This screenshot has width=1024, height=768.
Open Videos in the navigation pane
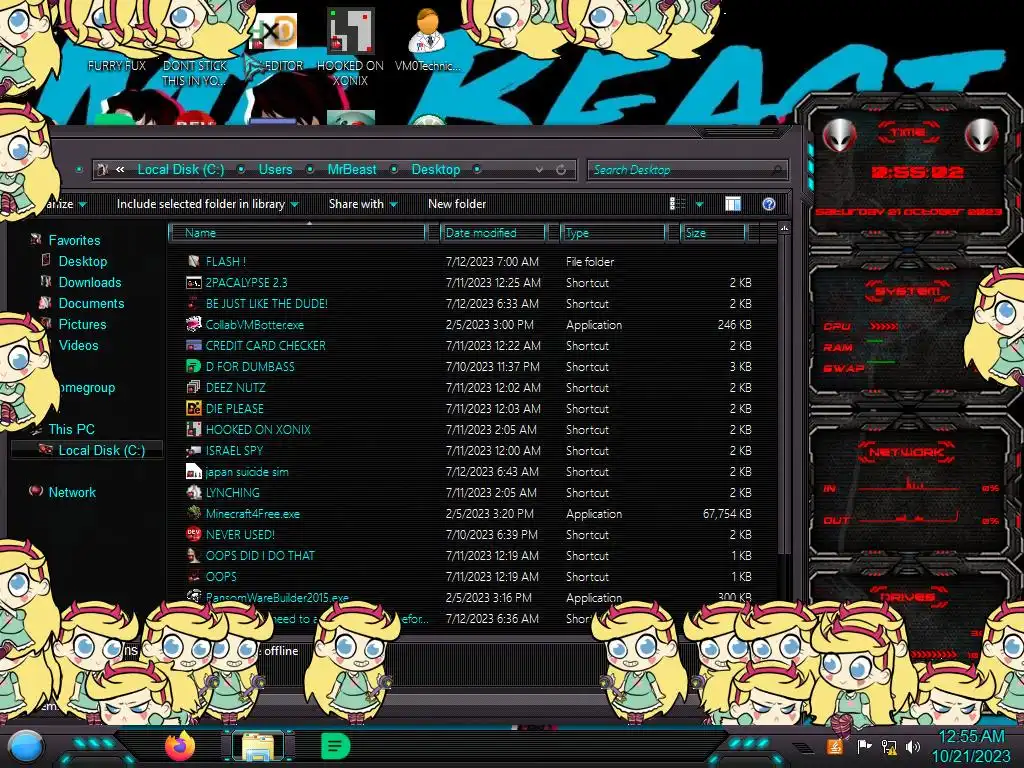point(78,345)
